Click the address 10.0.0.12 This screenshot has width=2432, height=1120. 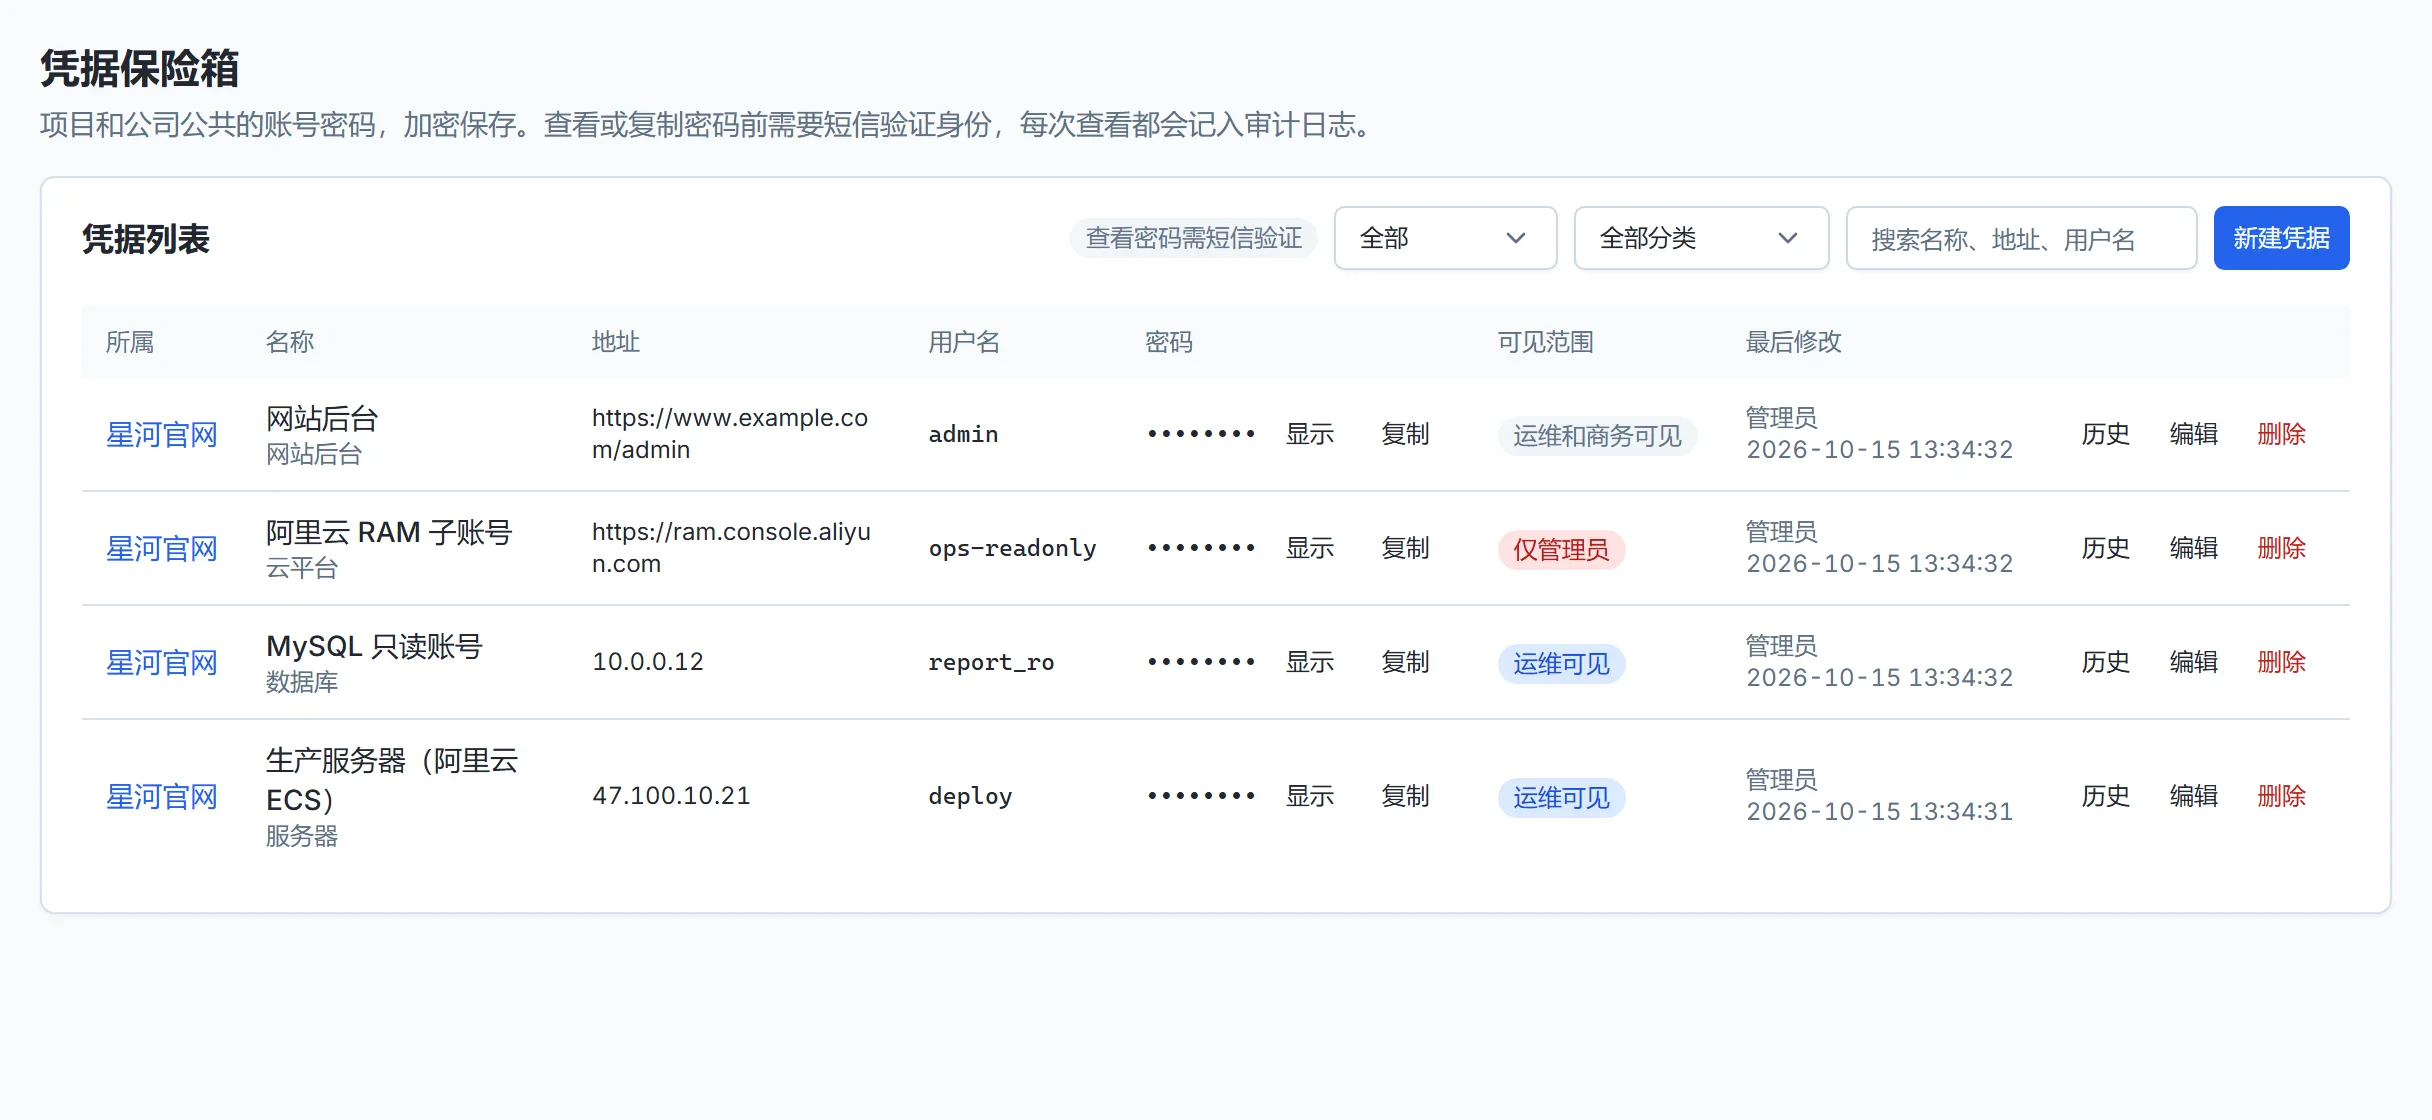pos(648,662)
